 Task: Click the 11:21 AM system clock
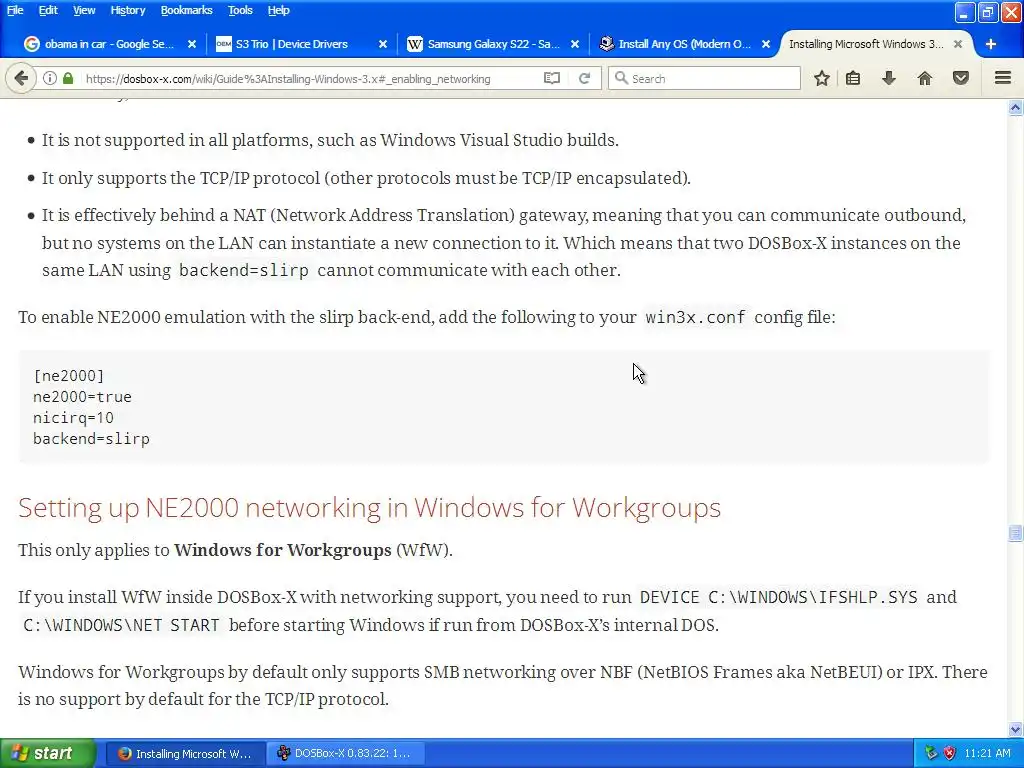[987, 754]
